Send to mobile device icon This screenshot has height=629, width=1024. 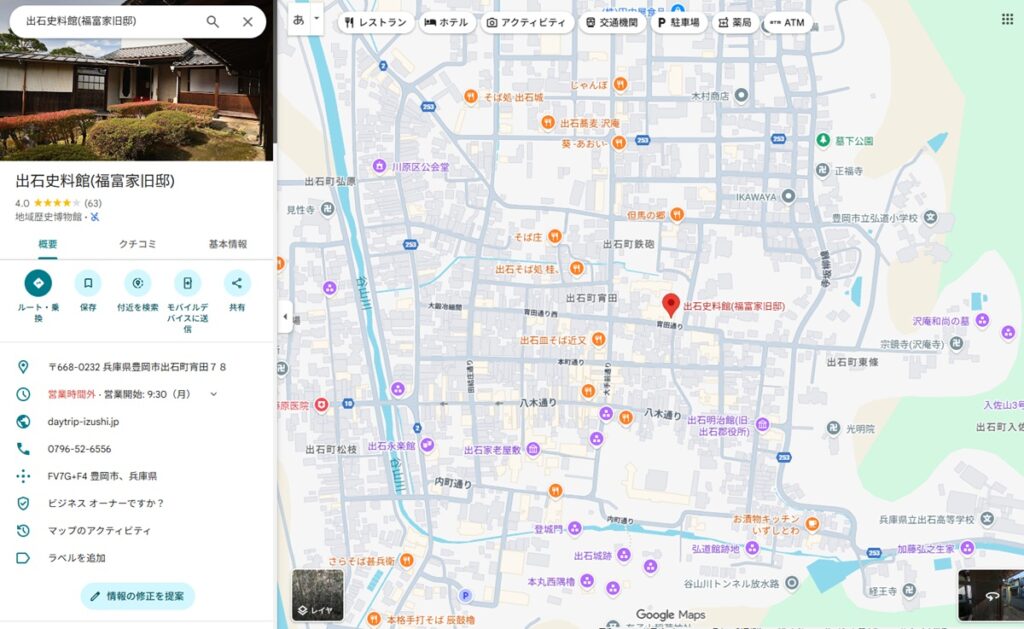[187, 283]
